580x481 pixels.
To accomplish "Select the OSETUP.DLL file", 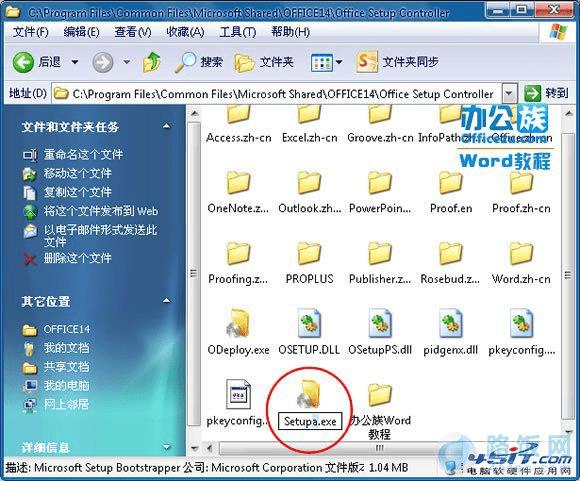I will pyautogui.click(x=309, y=333).
